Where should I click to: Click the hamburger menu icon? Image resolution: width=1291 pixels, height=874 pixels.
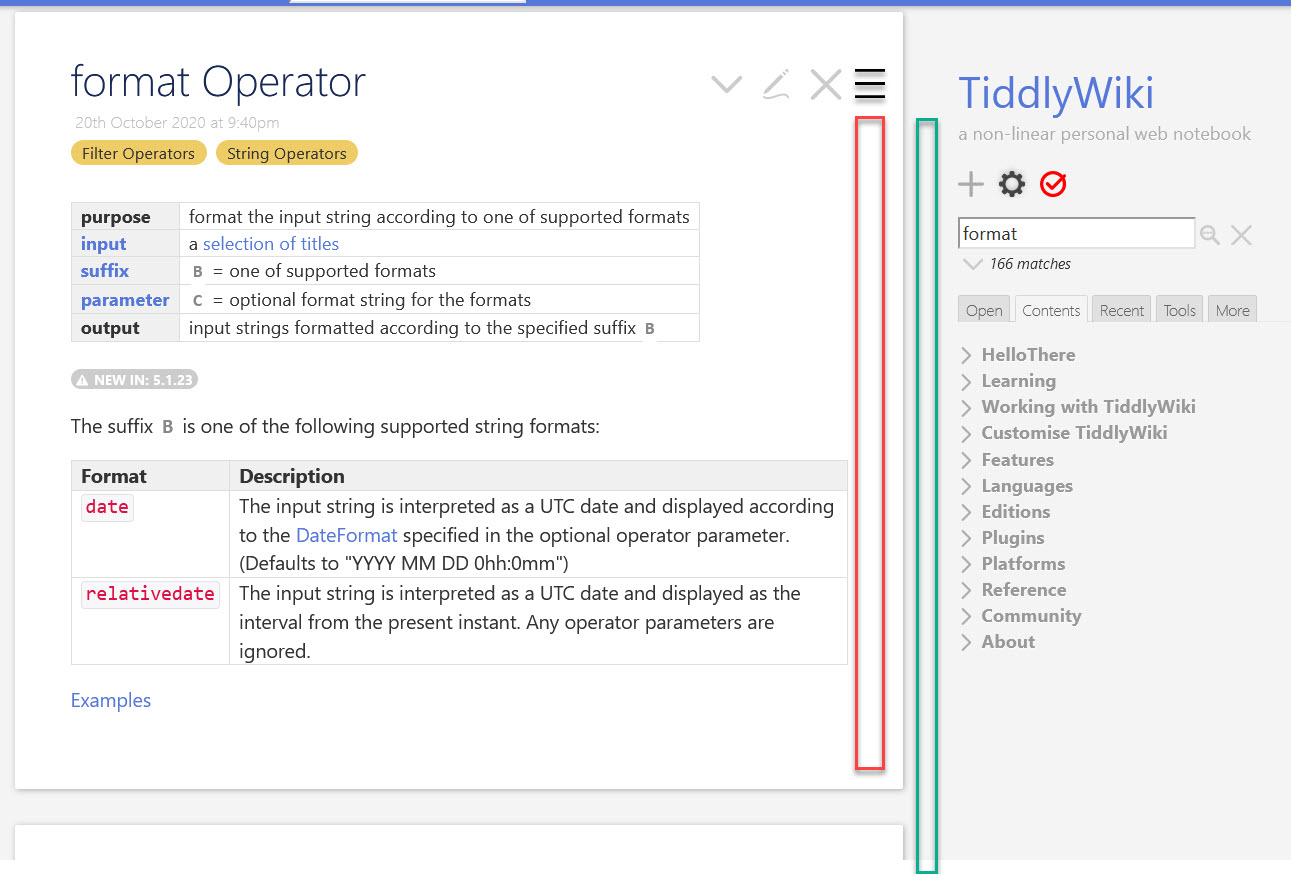tap(870, 84)
